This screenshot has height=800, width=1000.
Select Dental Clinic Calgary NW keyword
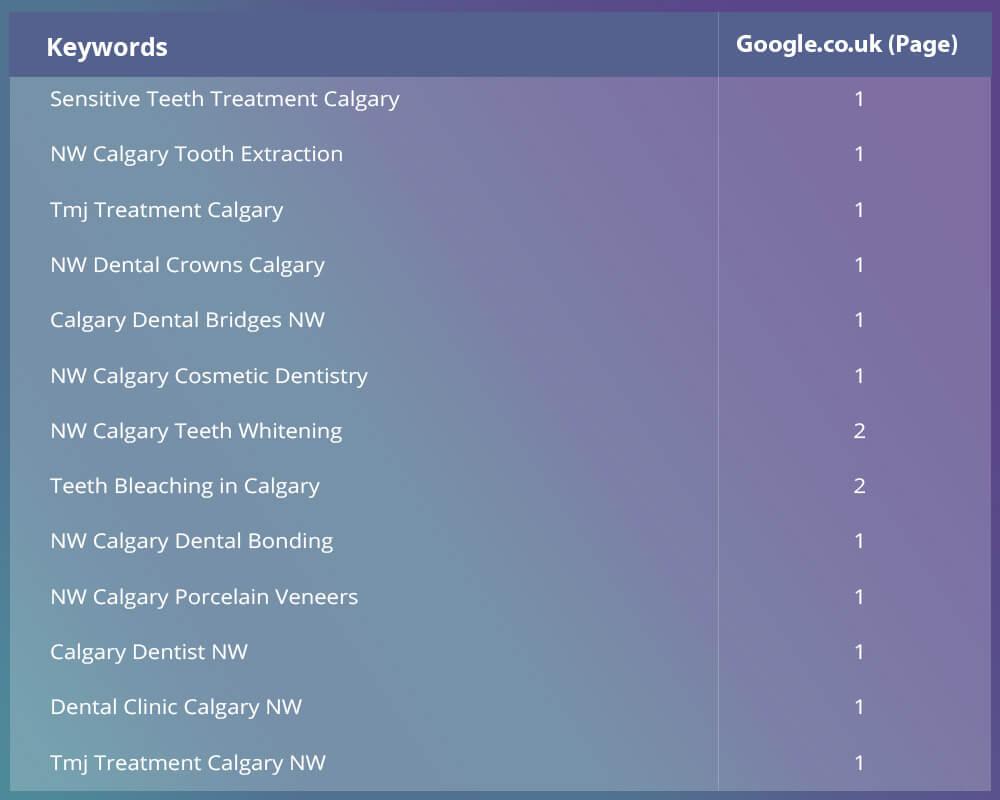click(x=176, y=707)
